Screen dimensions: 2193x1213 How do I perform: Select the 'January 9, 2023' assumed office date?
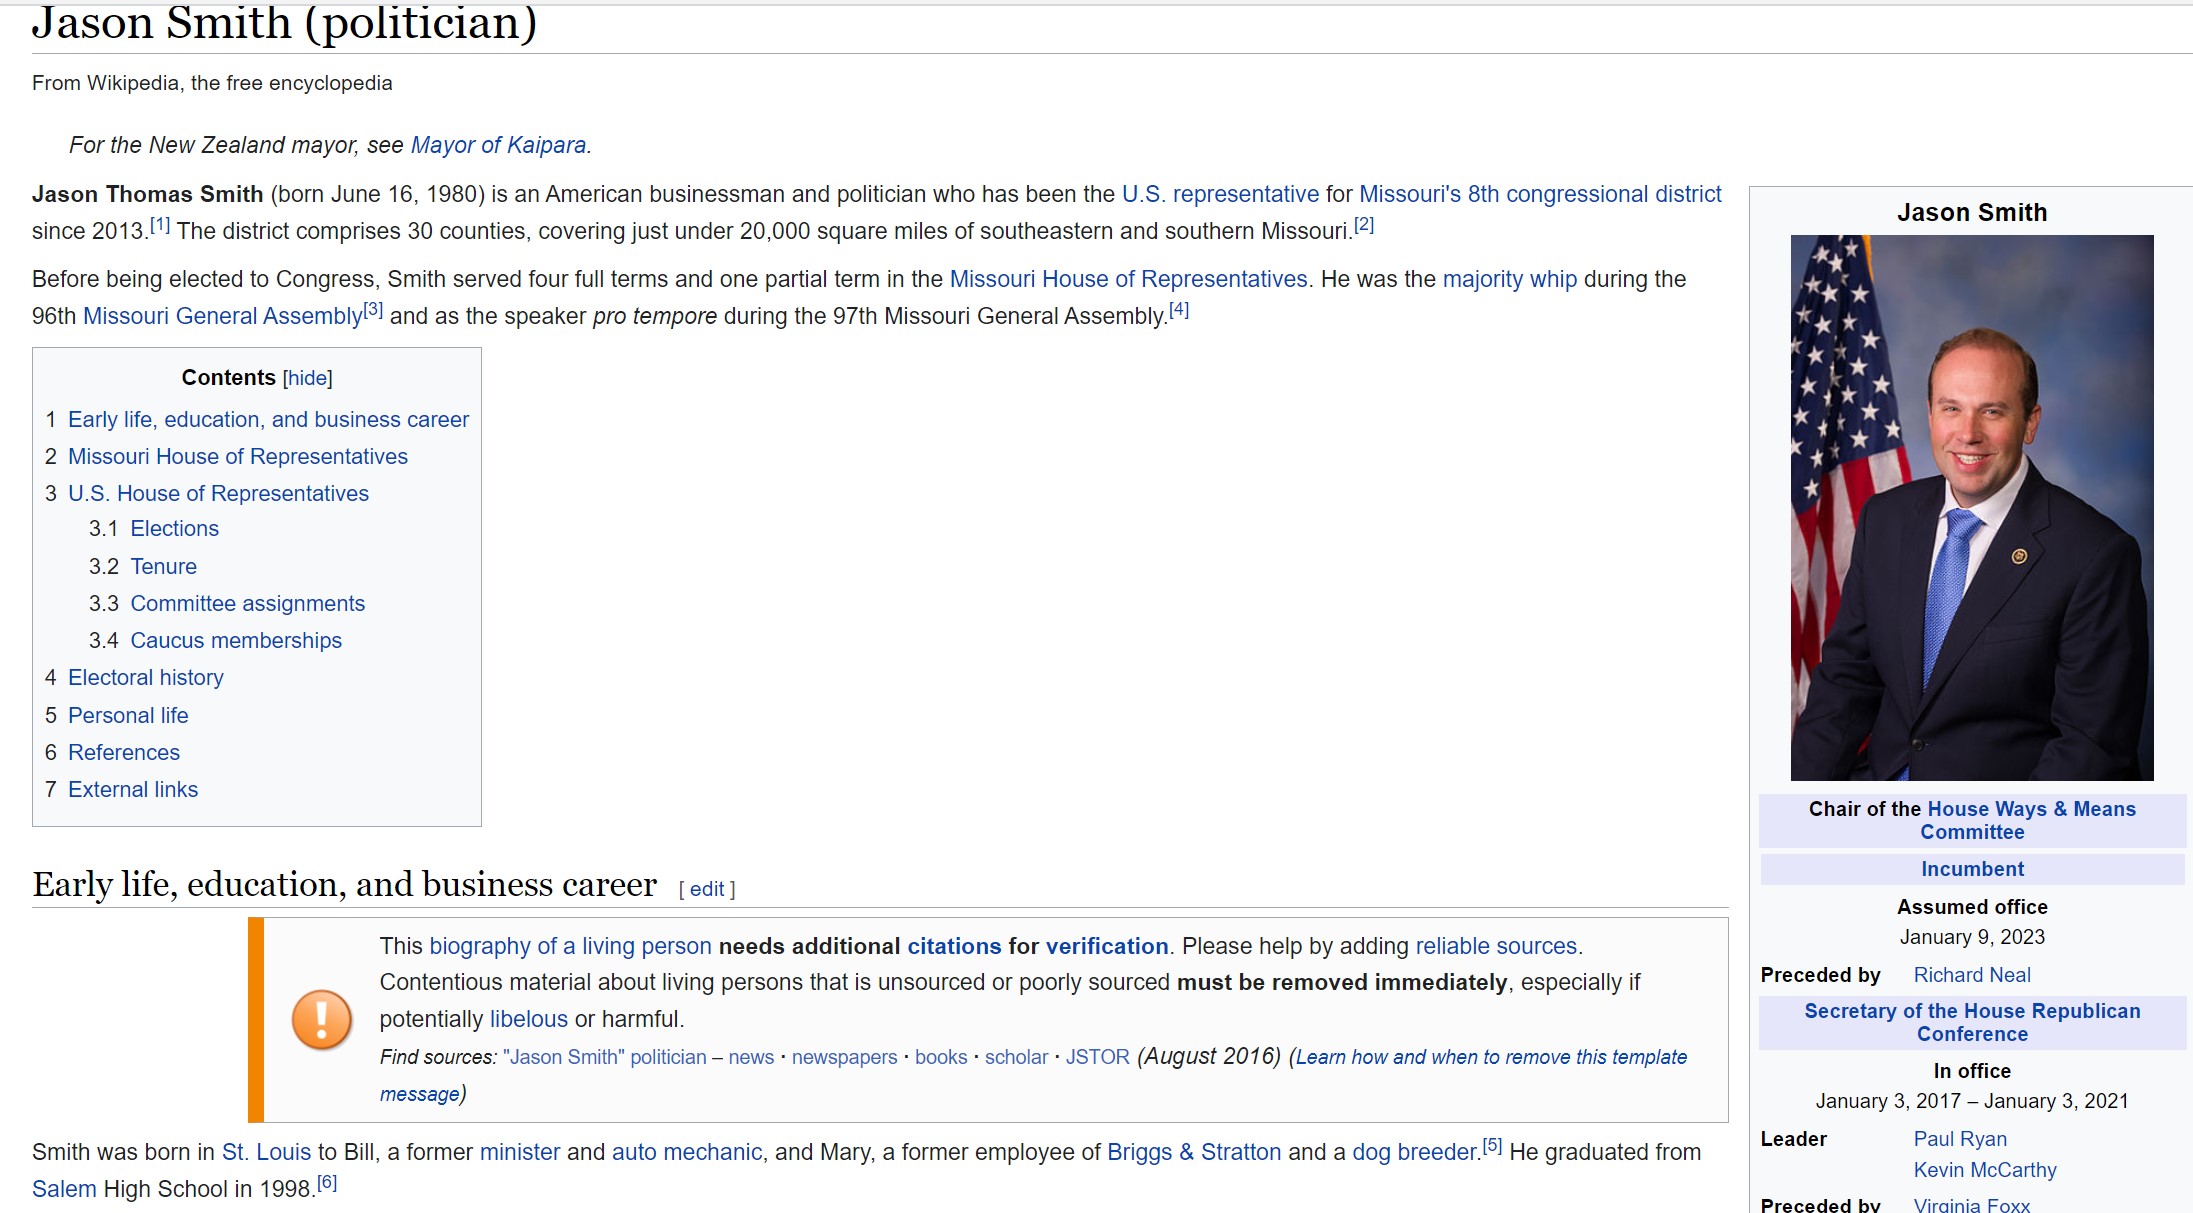pyautogui.click(x=1972, y=937)
